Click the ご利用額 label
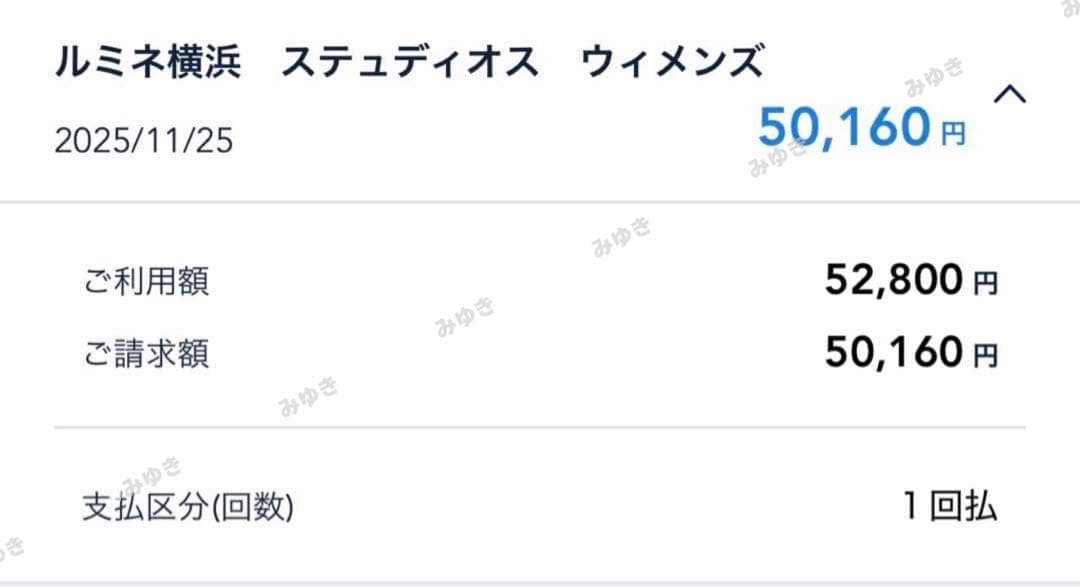1080x587 pixels. point(146,282)
